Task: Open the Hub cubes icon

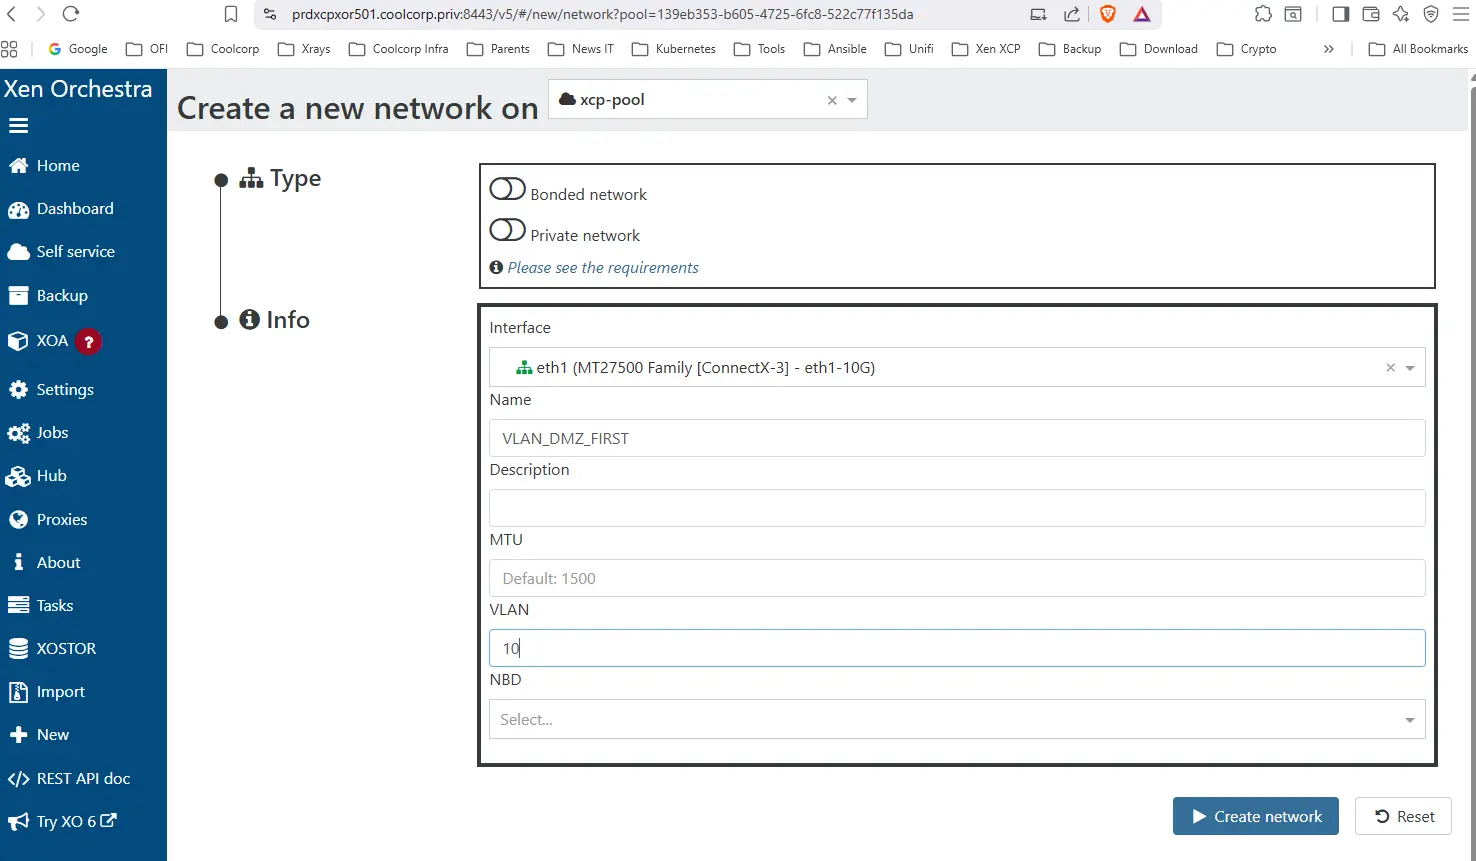Action: [18, 477]
